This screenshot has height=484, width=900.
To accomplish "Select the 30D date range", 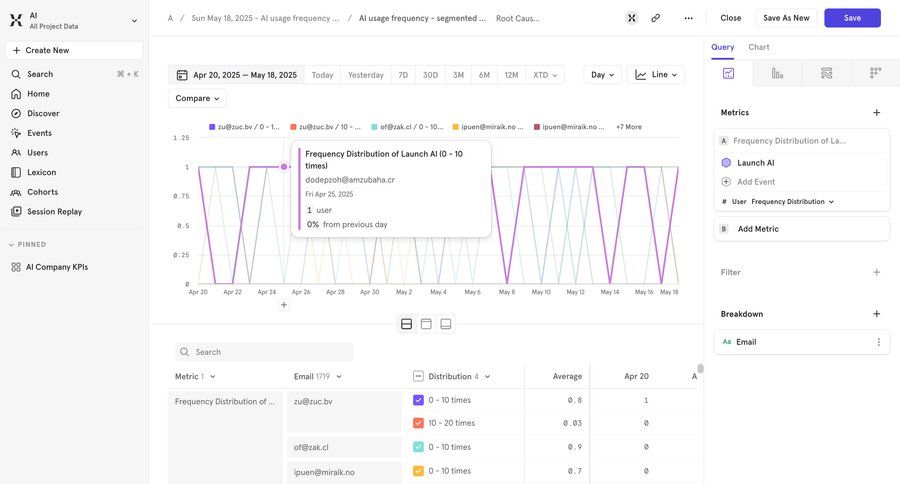I will [x=430, y=75].
